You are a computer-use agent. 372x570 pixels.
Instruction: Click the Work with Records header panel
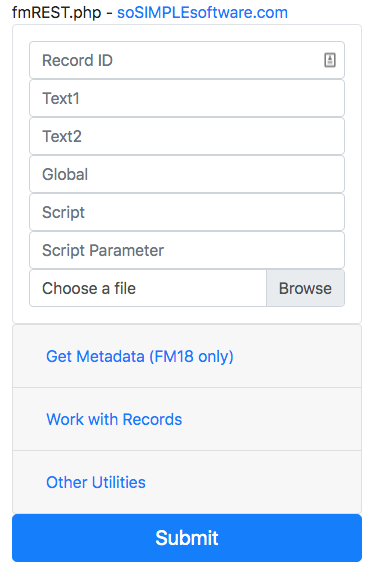(187, 419)
